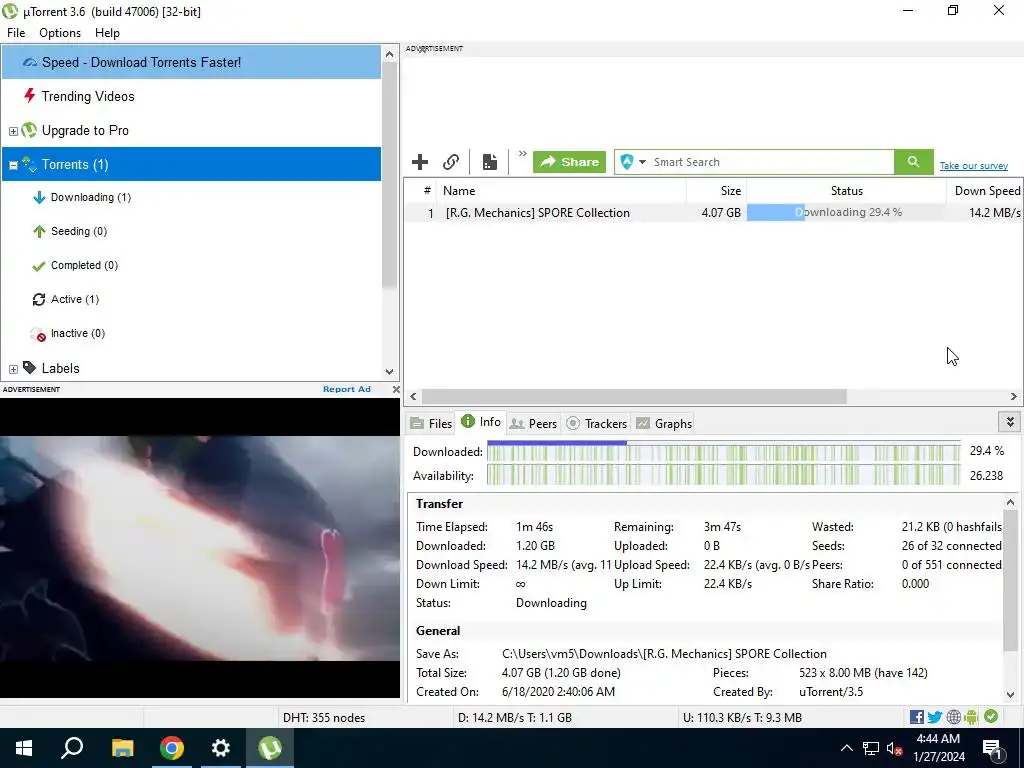Click the green Share button
The image size is (1024, 768).
click(569, 162)
